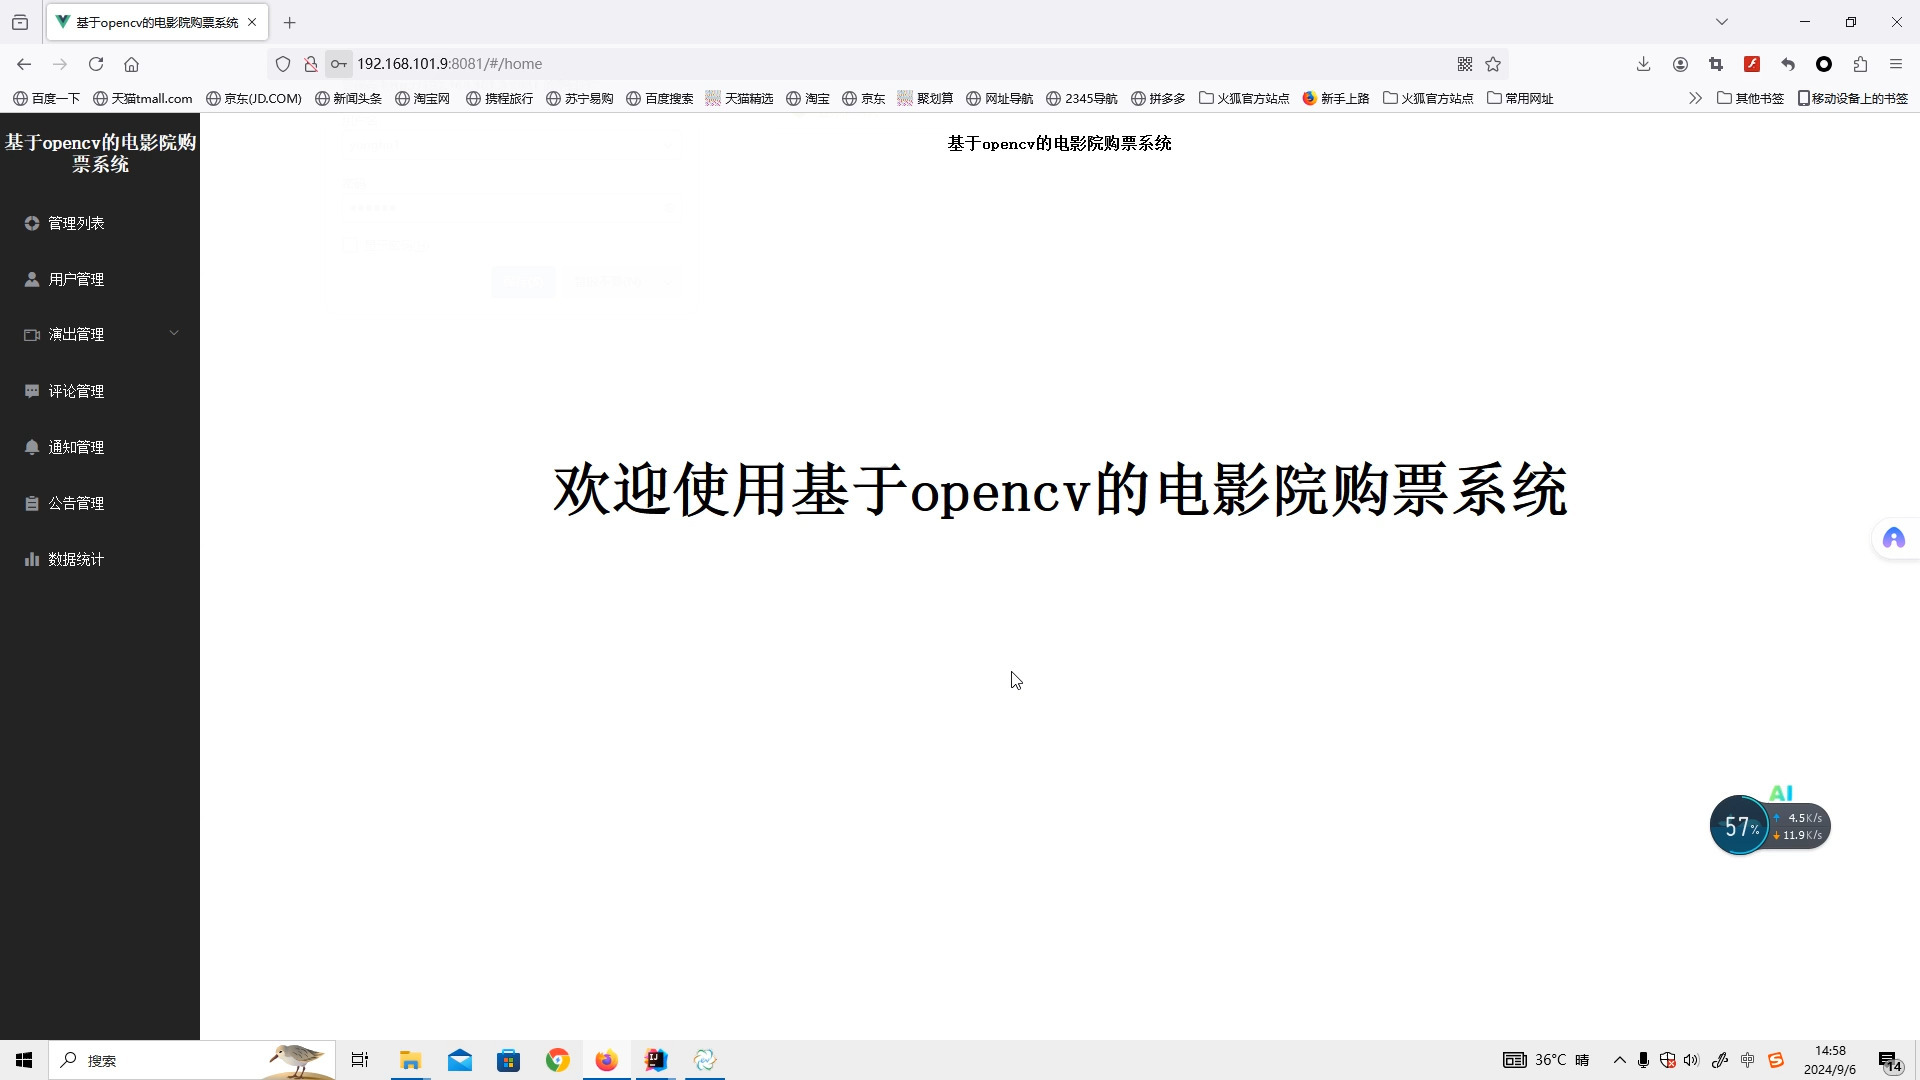Screen dimensions: 1920x1080
Task: Open Windows Start menu
Action: coord(24,1060)
